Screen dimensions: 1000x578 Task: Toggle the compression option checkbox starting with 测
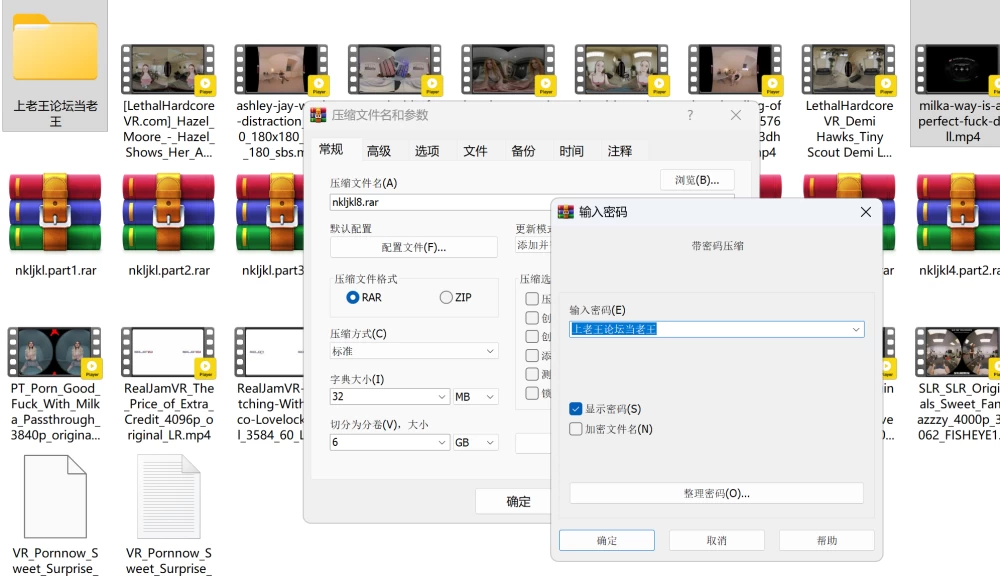pyautogui.click(x=532, y=374)
